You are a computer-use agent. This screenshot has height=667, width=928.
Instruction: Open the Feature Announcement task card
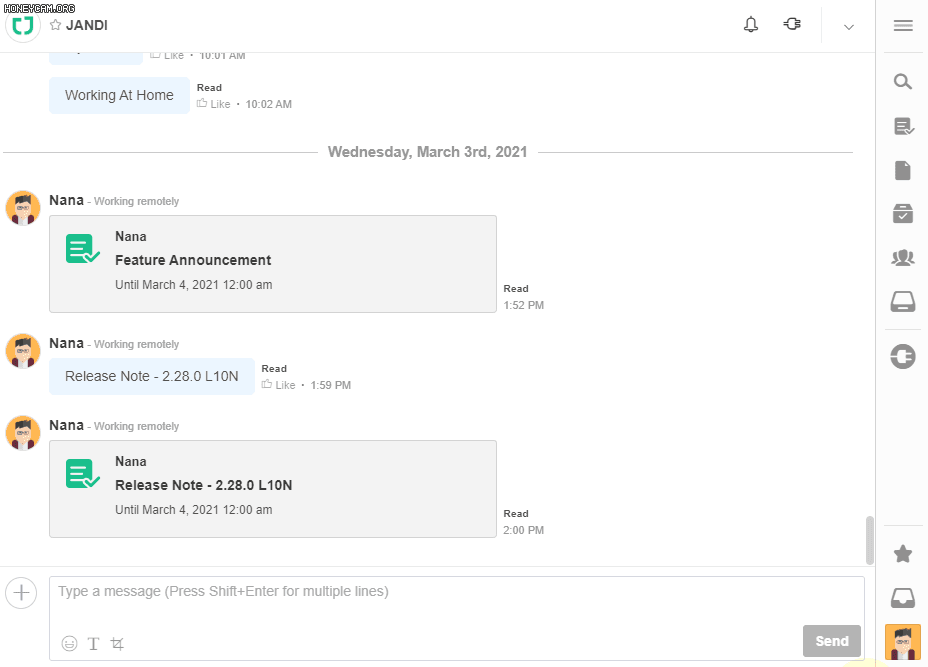click(x=273, y=264)
